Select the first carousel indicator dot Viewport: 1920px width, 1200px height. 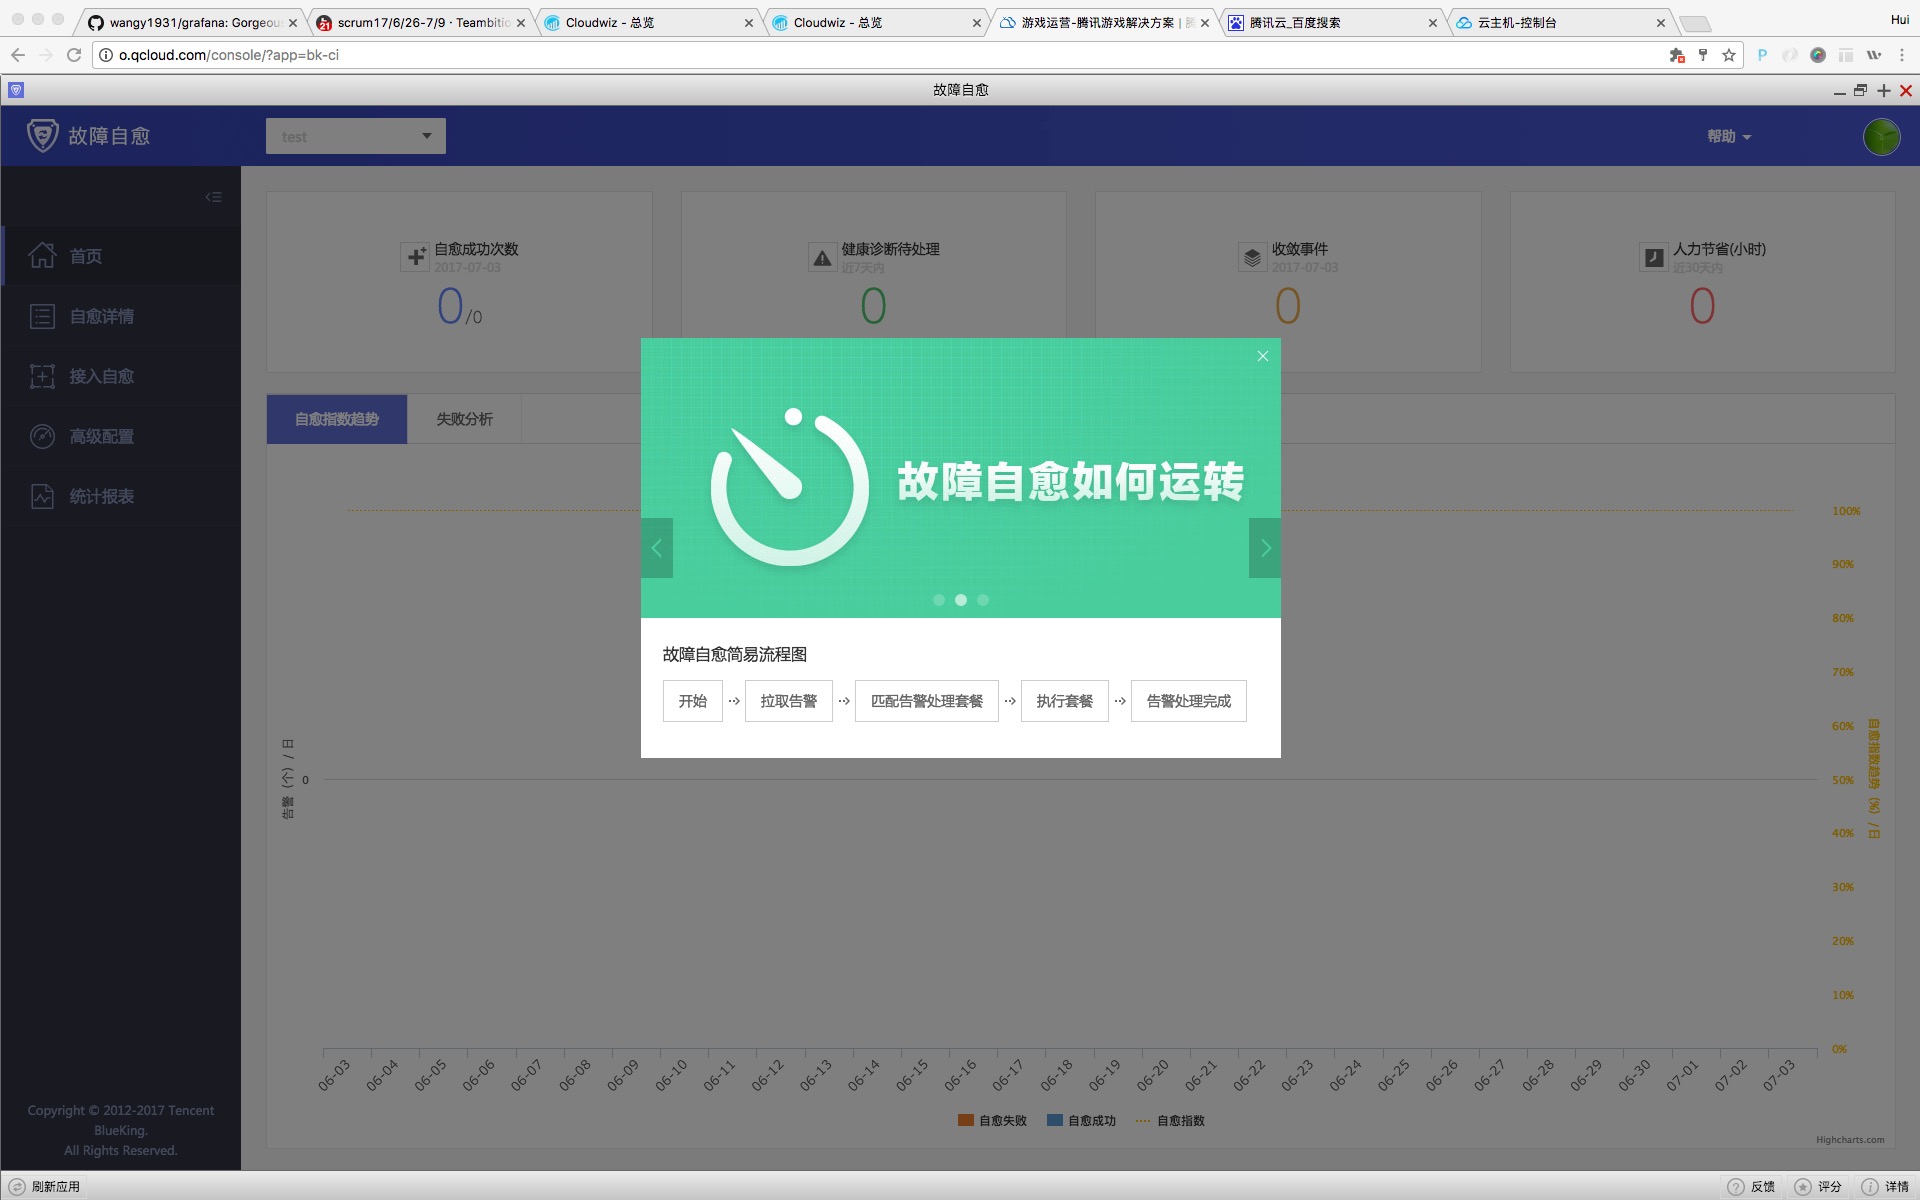pyautogui.click(x=938, y=600)
